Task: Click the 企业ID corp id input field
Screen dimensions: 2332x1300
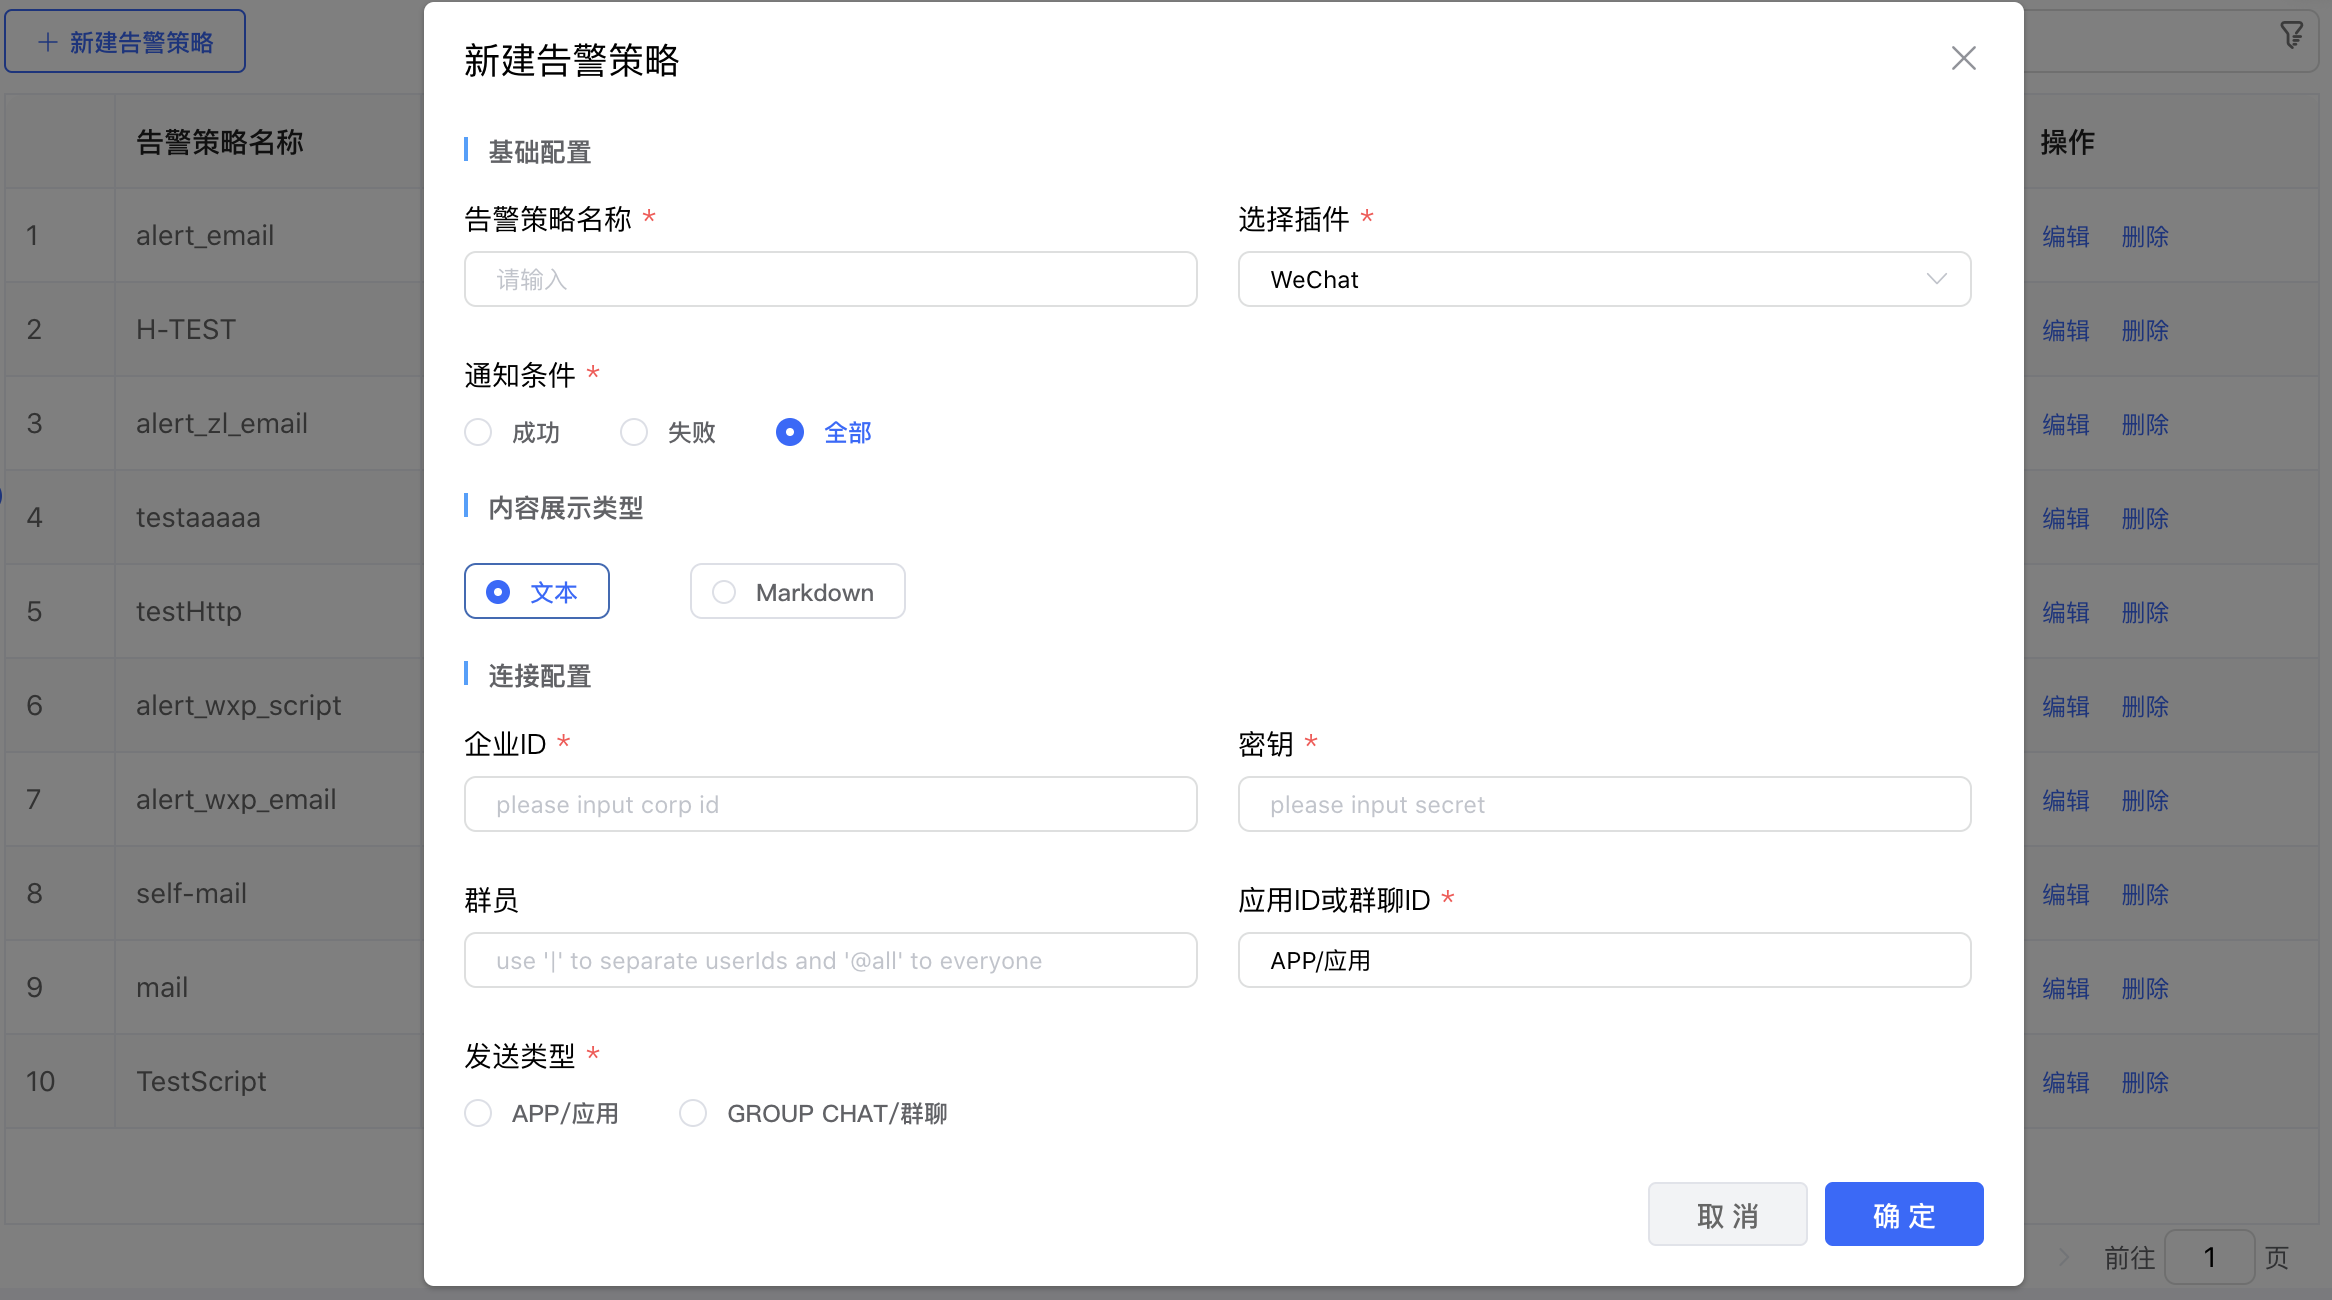Action: coord(830,803)
